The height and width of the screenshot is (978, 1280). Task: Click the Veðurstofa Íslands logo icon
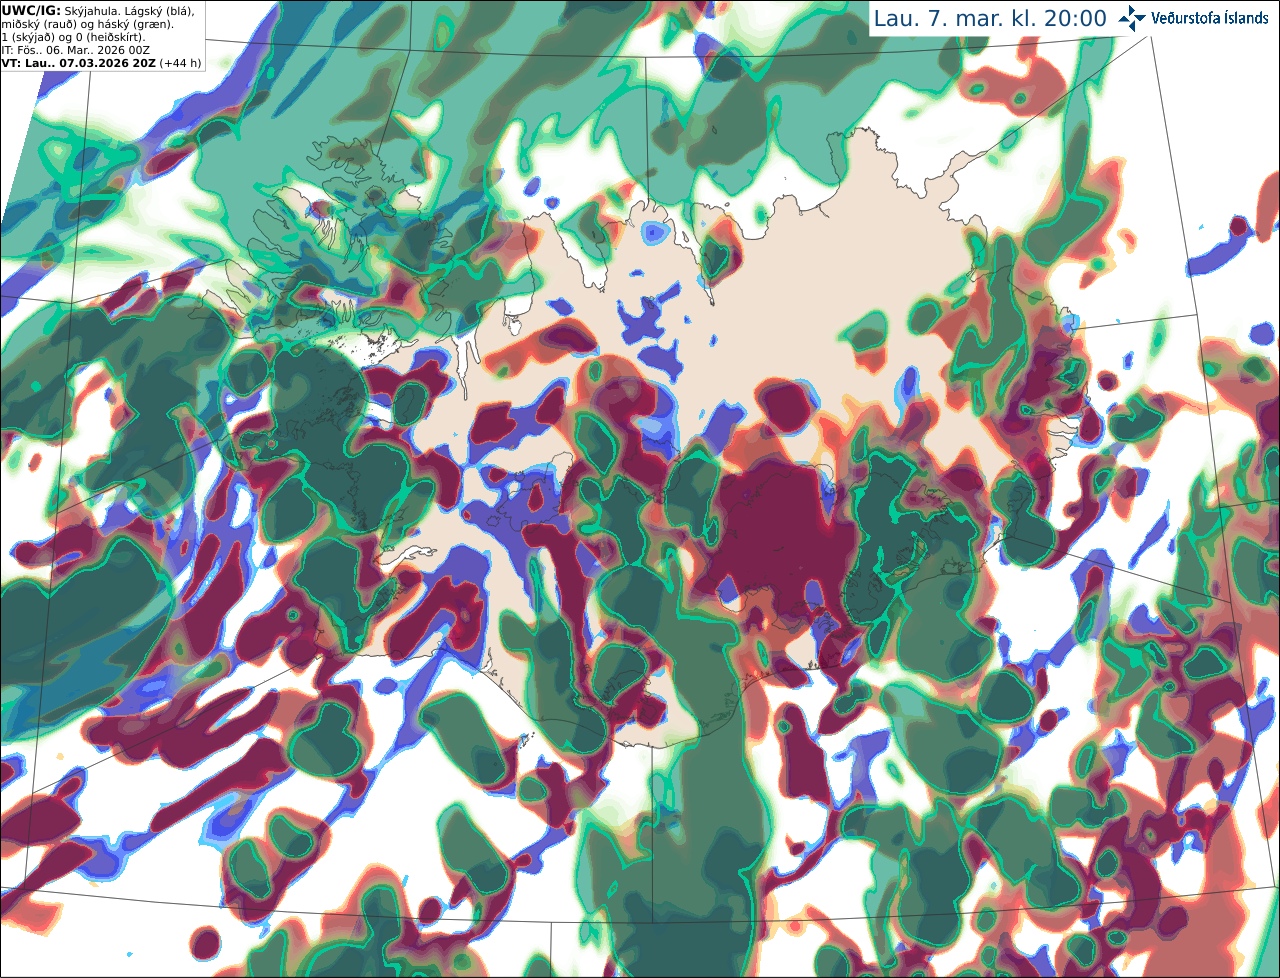(x=1132, y=18)
